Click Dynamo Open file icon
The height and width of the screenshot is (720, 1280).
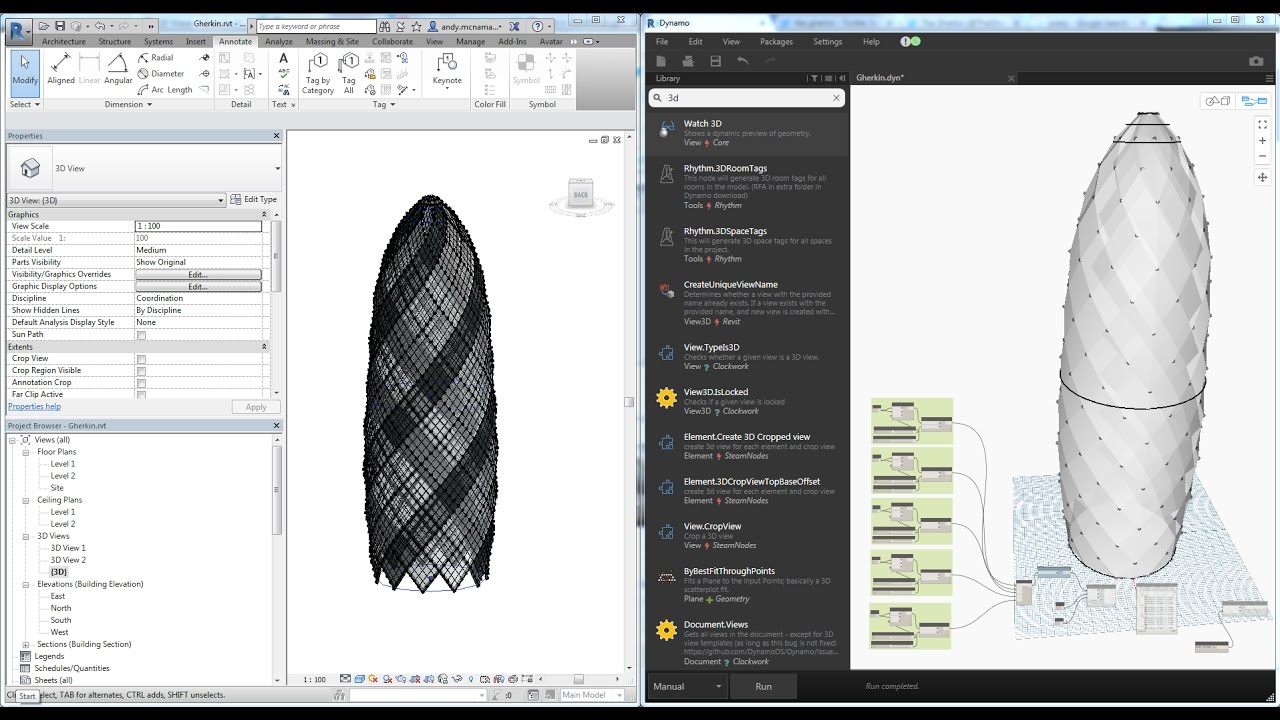(x=688, y=61)
